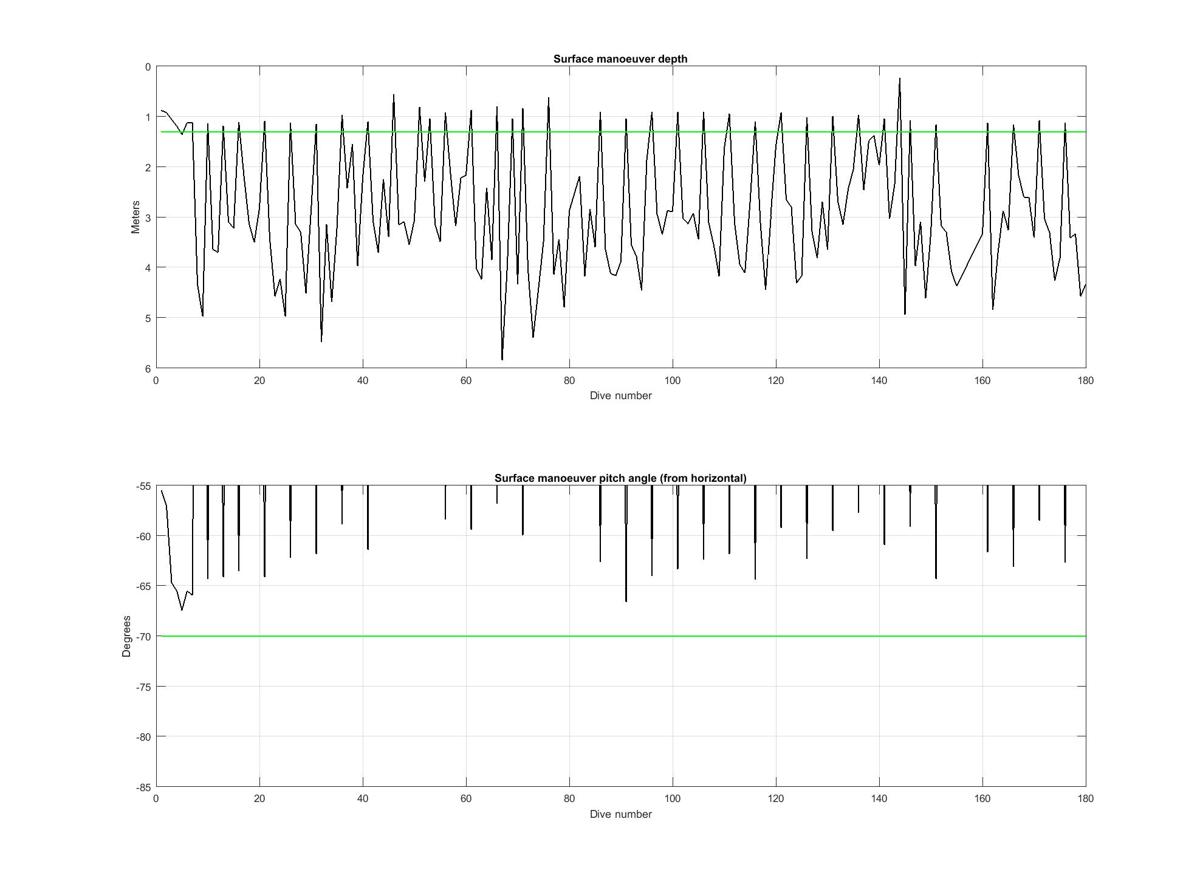Click the '2' tick on the Meters axis

148,167
